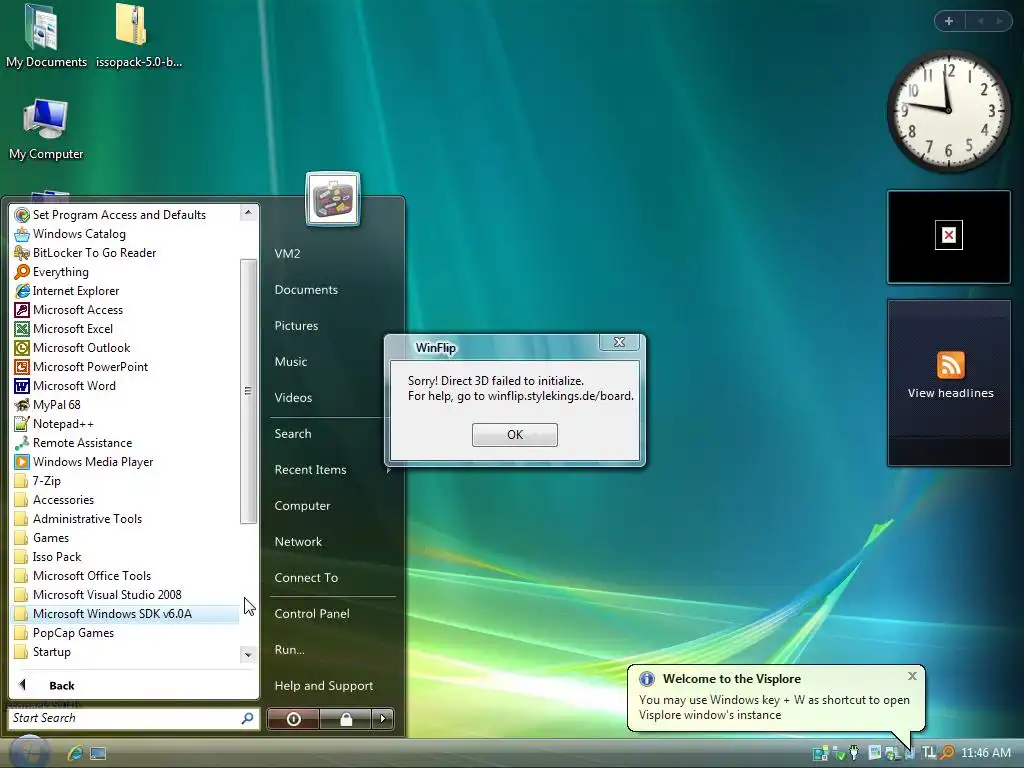Open Control Panel from Start menu

click(312, 613)
